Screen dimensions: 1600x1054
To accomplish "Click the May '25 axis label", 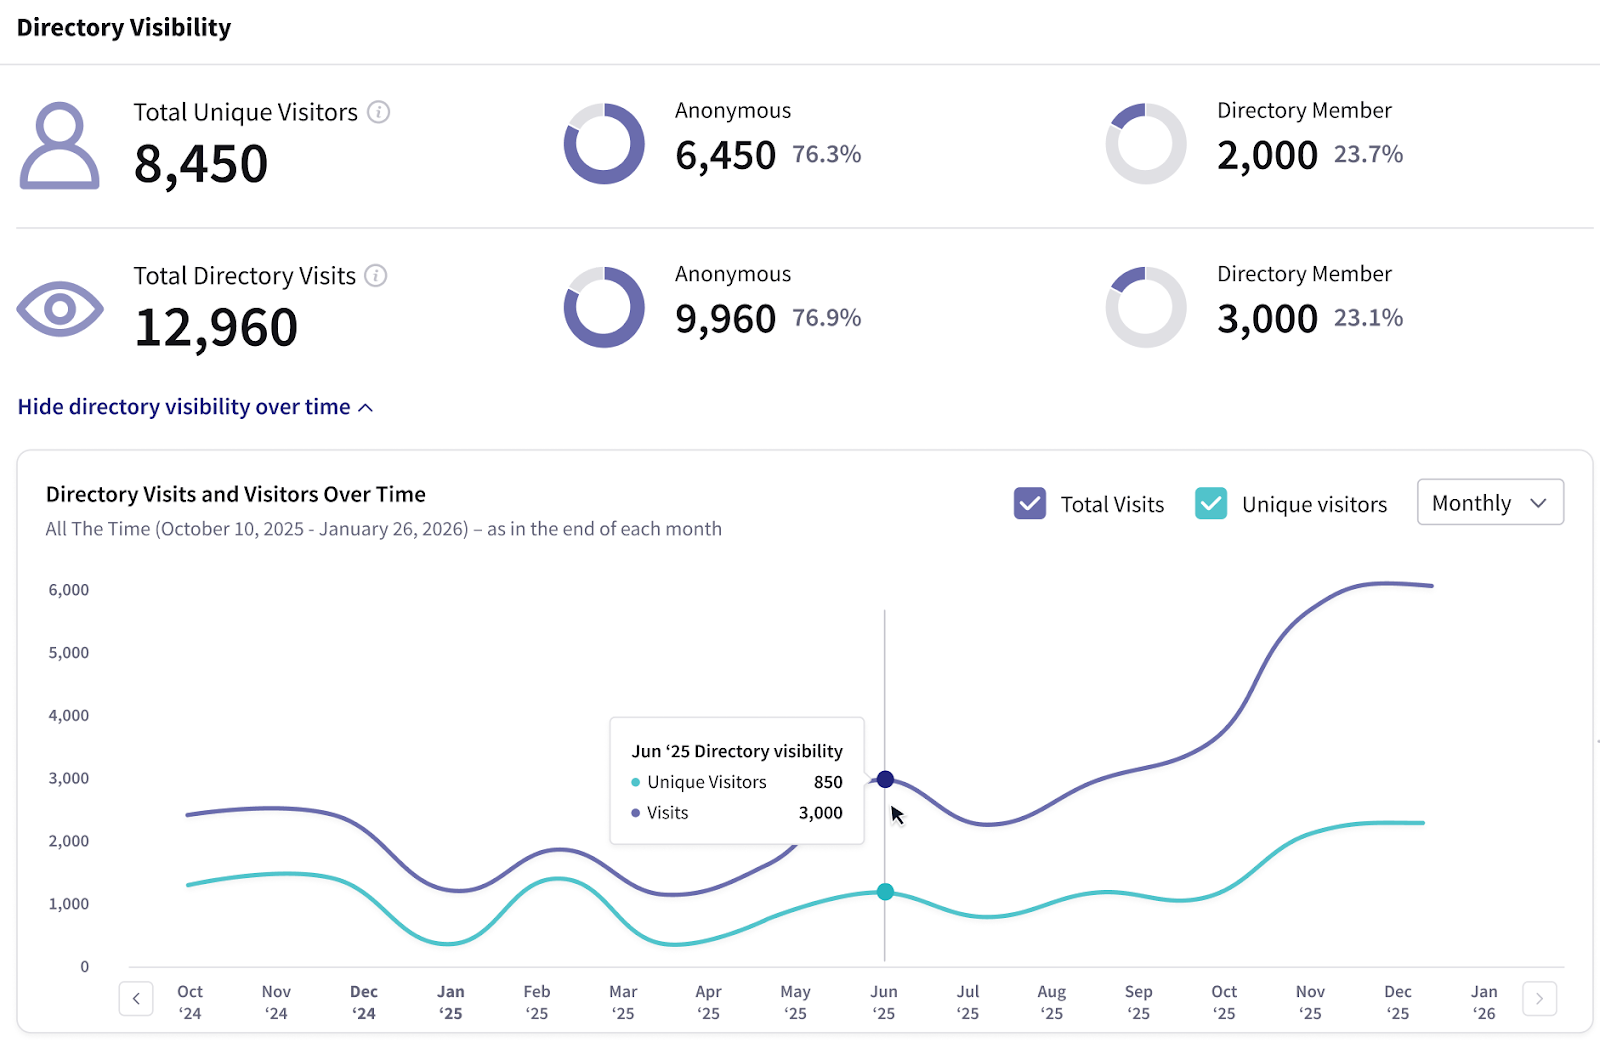I will [x=795, y=1002].
